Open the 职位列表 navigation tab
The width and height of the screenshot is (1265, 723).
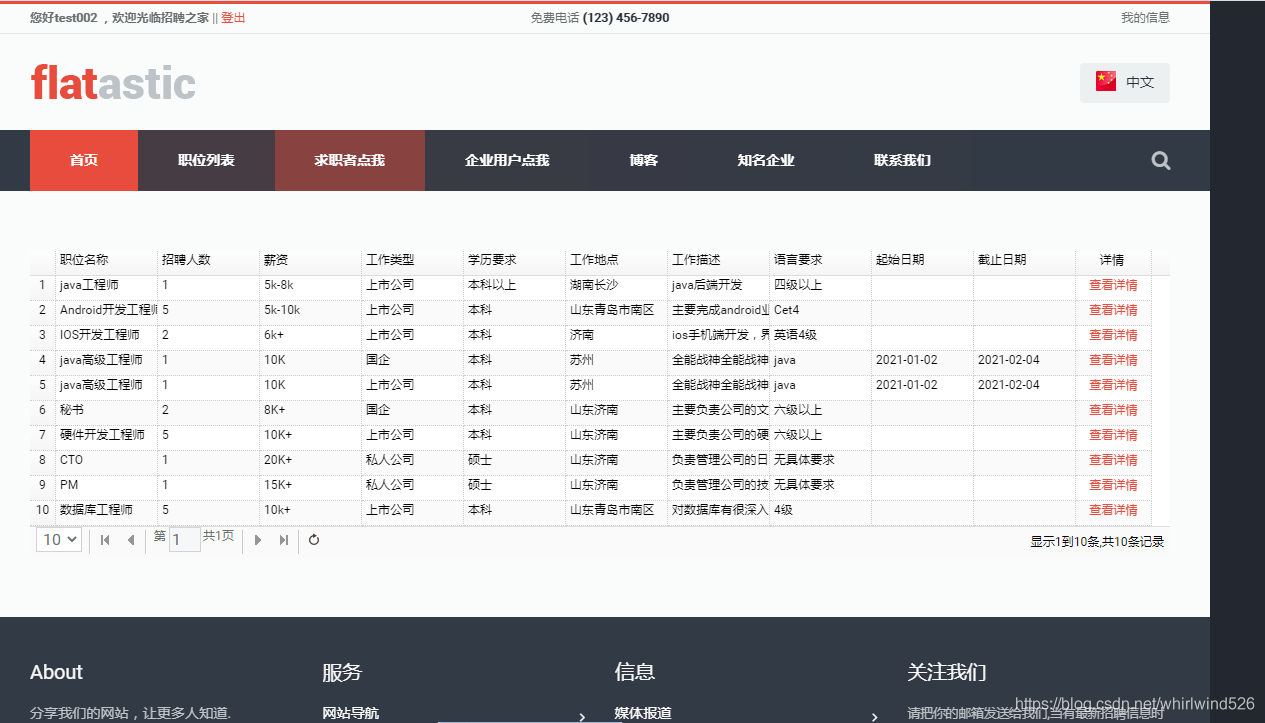tap(206, 160)
